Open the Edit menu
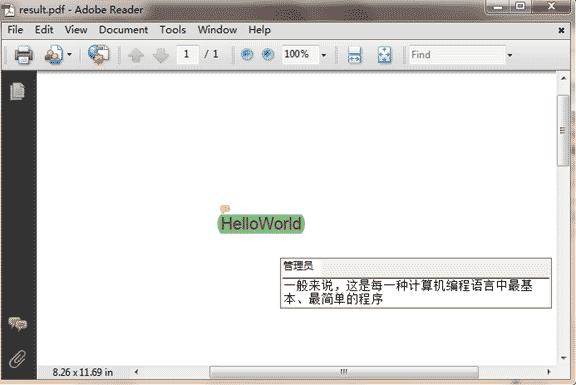 click(x=44, y=30)
